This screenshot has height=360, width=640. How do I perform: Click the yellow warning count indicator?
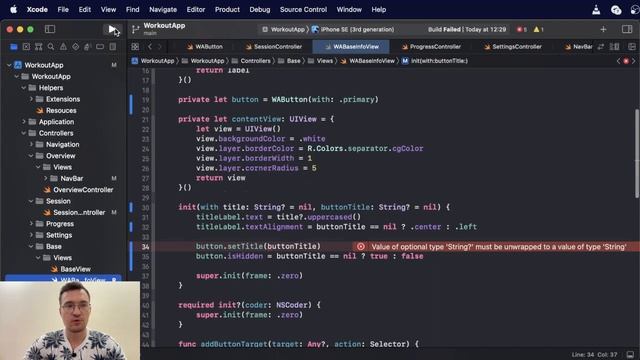pos(538,29)
